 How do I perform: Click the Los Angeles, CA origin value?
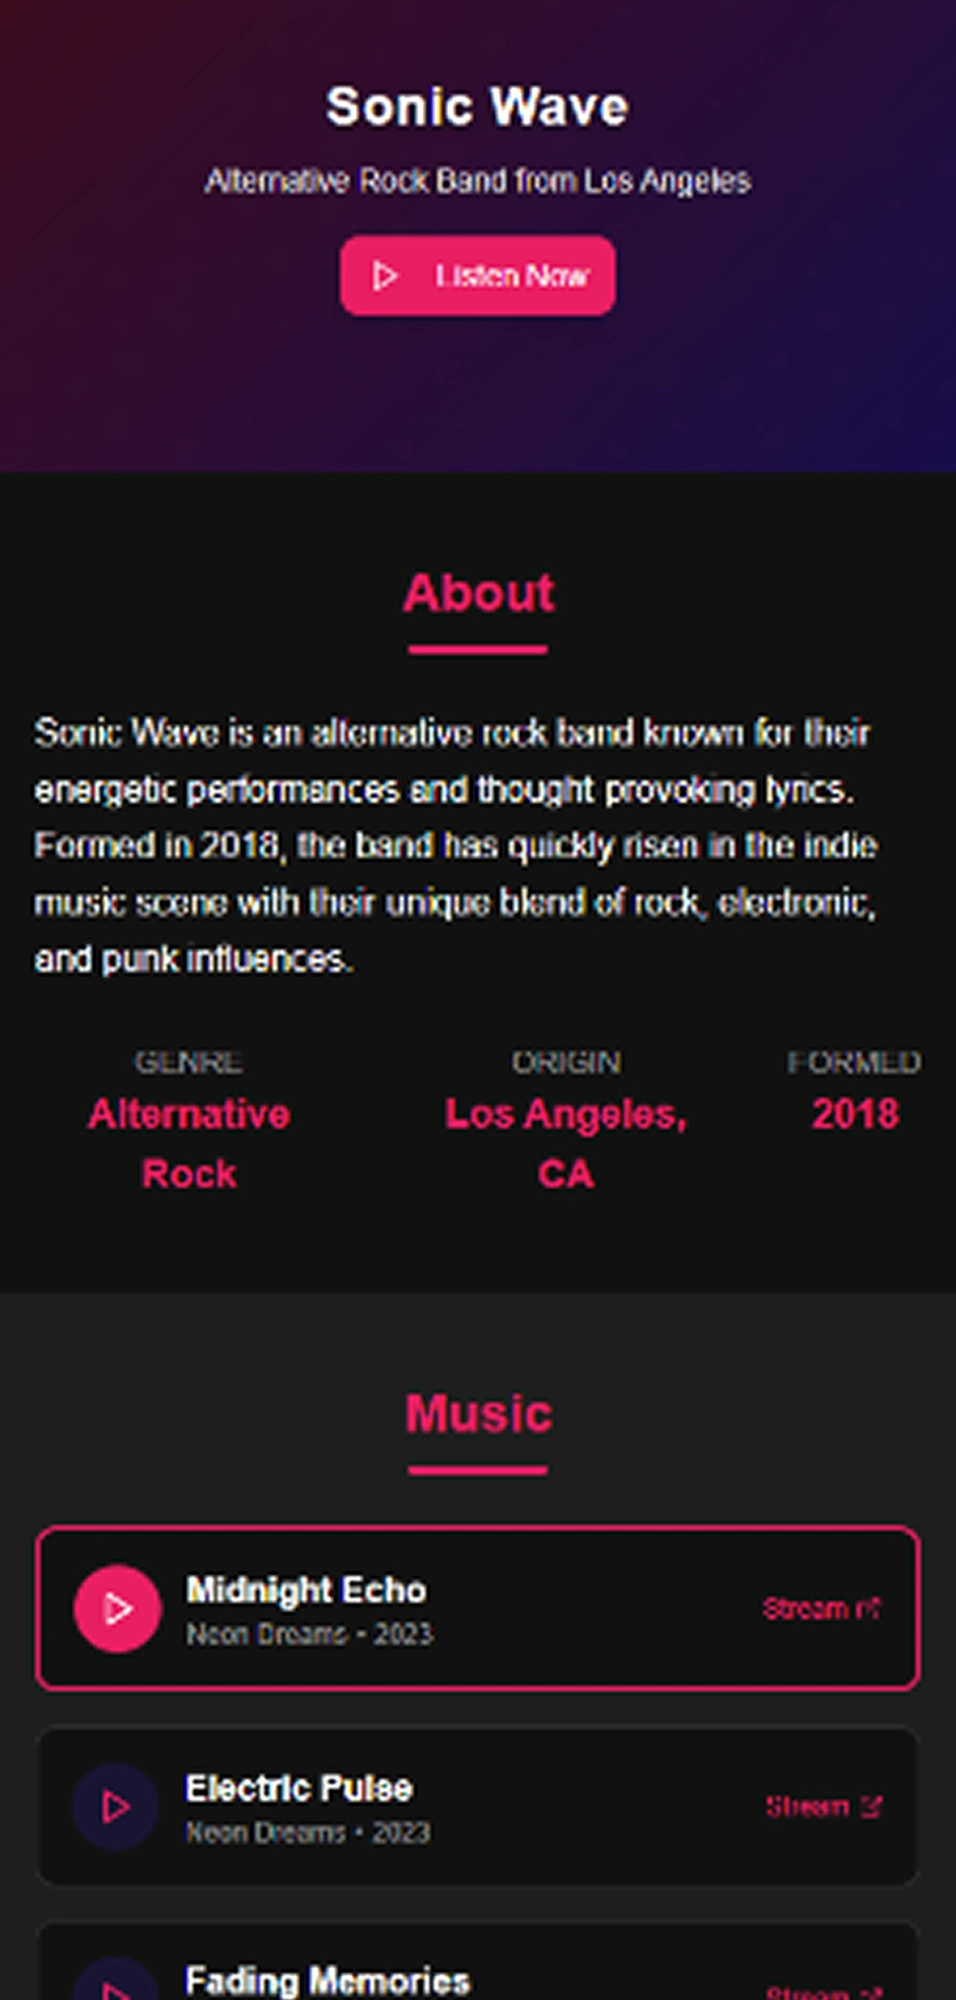point(566,1143)
